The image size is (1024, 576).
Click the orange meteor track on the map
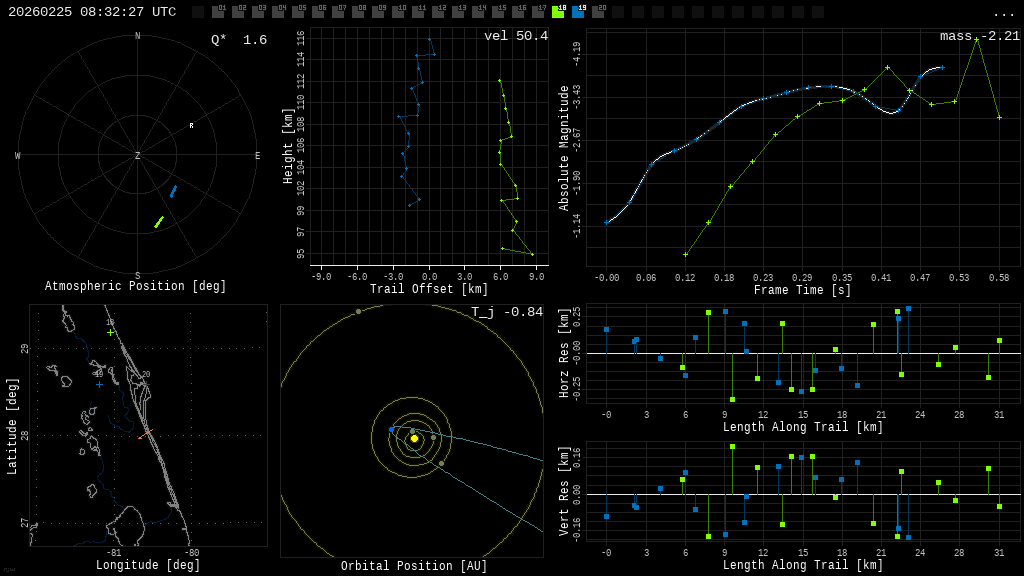tap(146, 434)
